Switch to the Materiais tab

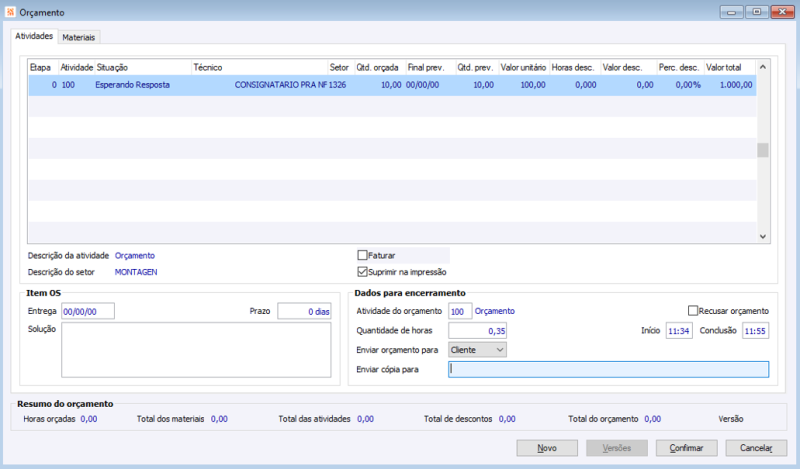click(79, 37)
